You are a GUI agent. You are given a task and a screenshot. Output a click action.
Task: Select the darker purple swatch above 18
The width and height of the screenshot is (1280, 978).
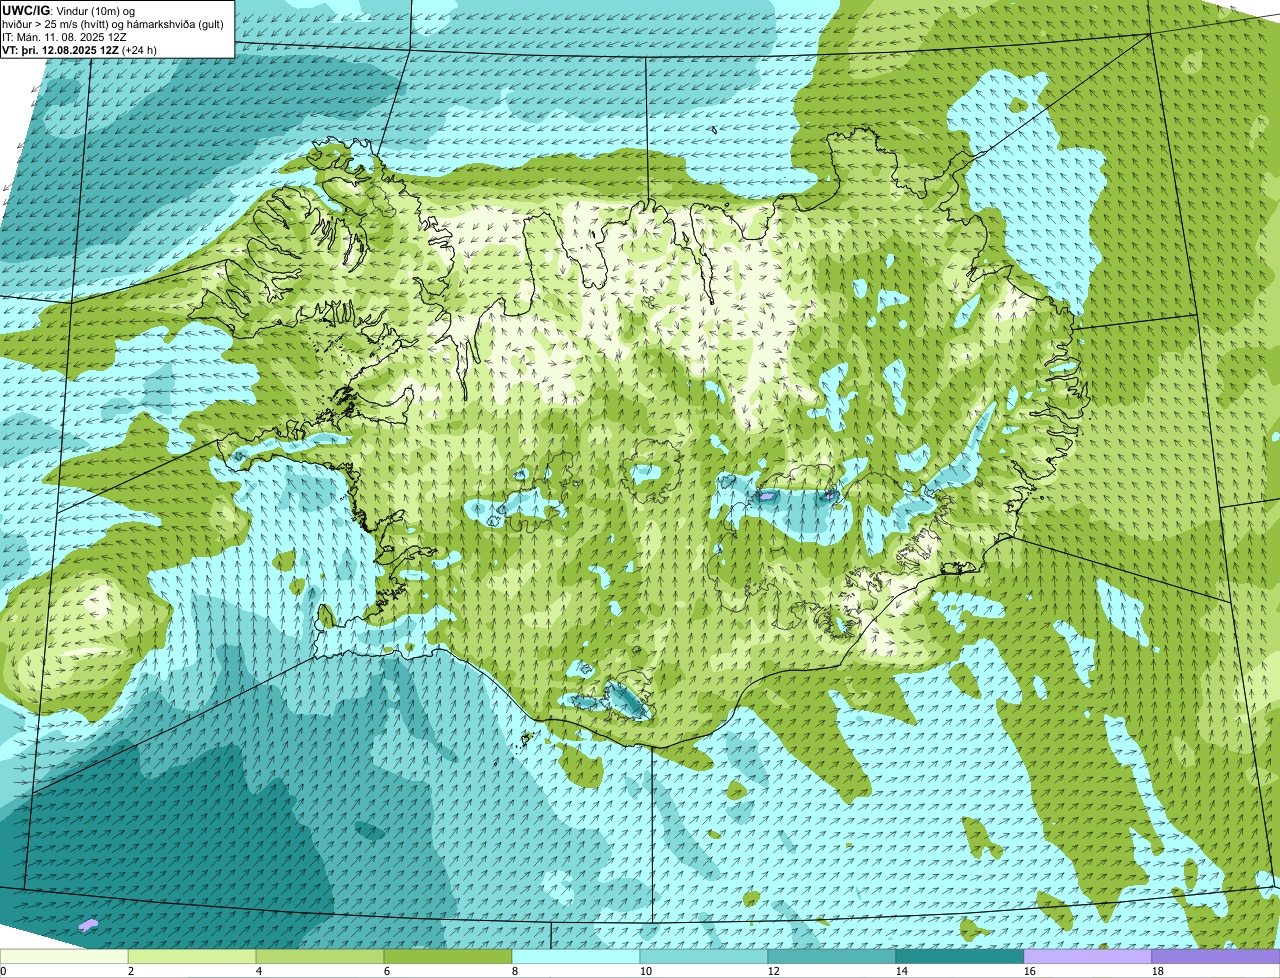1216,956
